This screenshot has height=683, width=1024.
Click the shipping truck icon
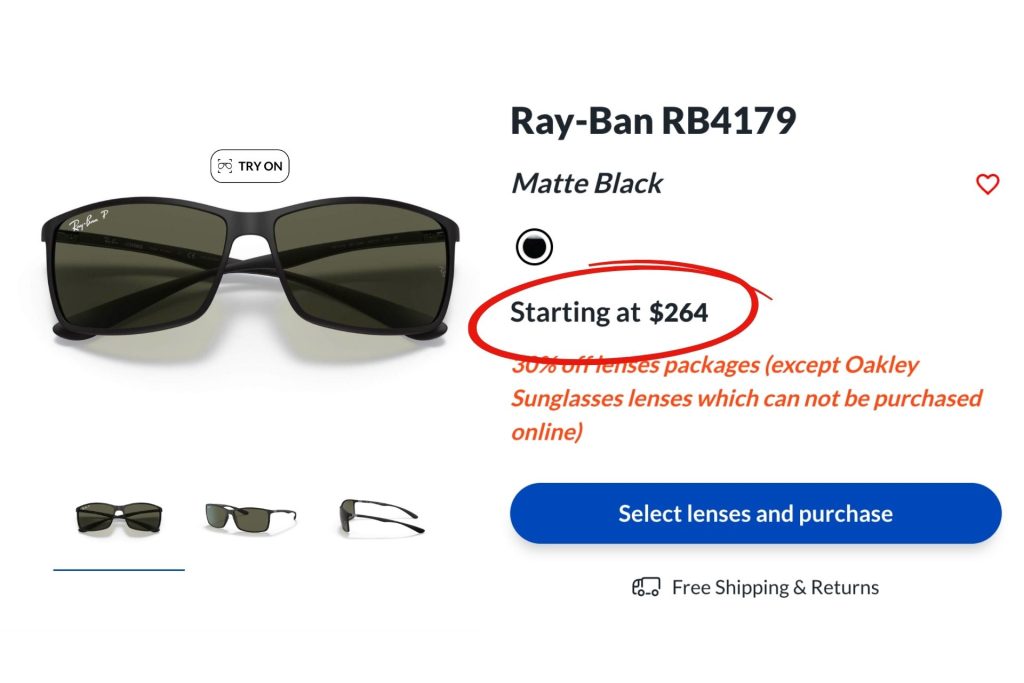click(646, 587)
